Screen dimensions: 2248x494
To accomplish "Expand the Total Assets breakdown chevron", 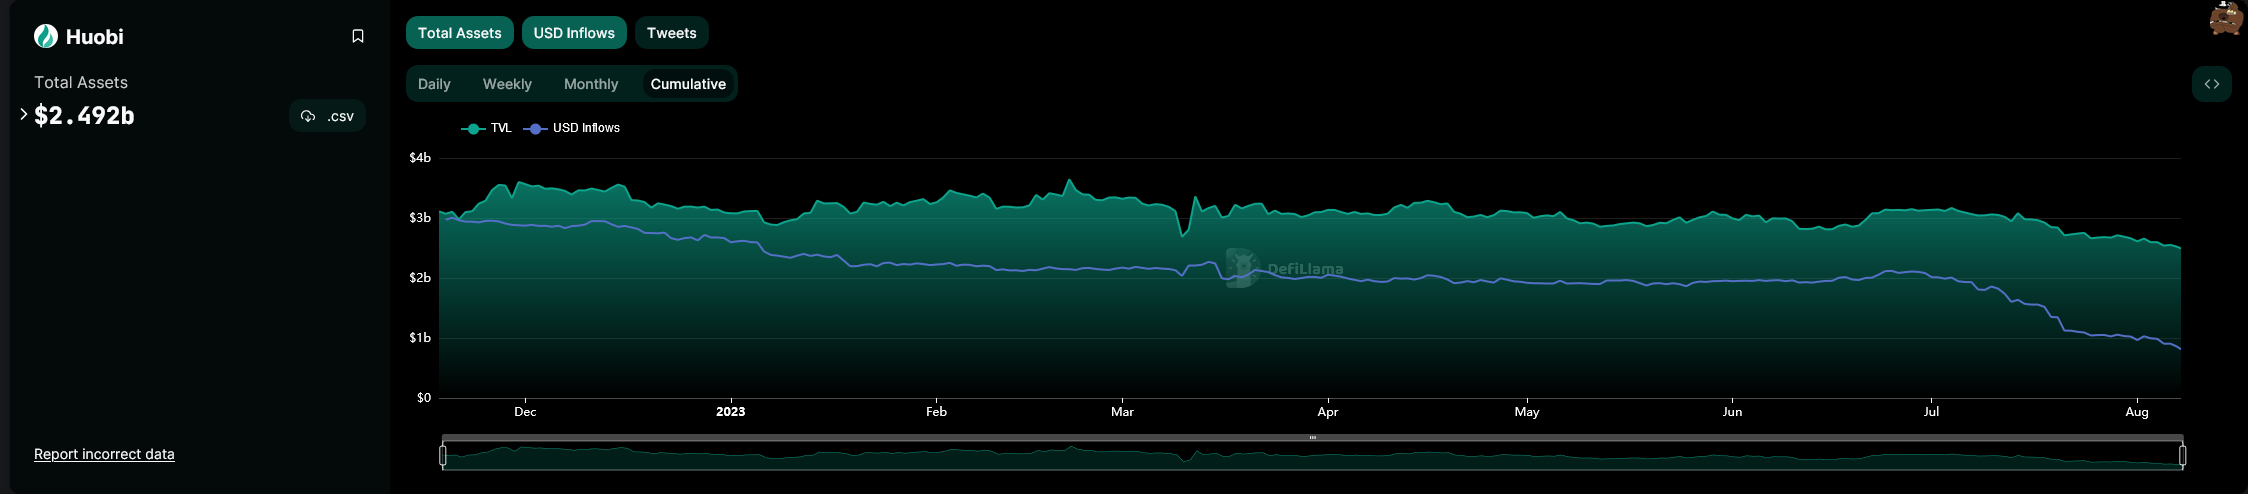I will (x=23, y=114).
